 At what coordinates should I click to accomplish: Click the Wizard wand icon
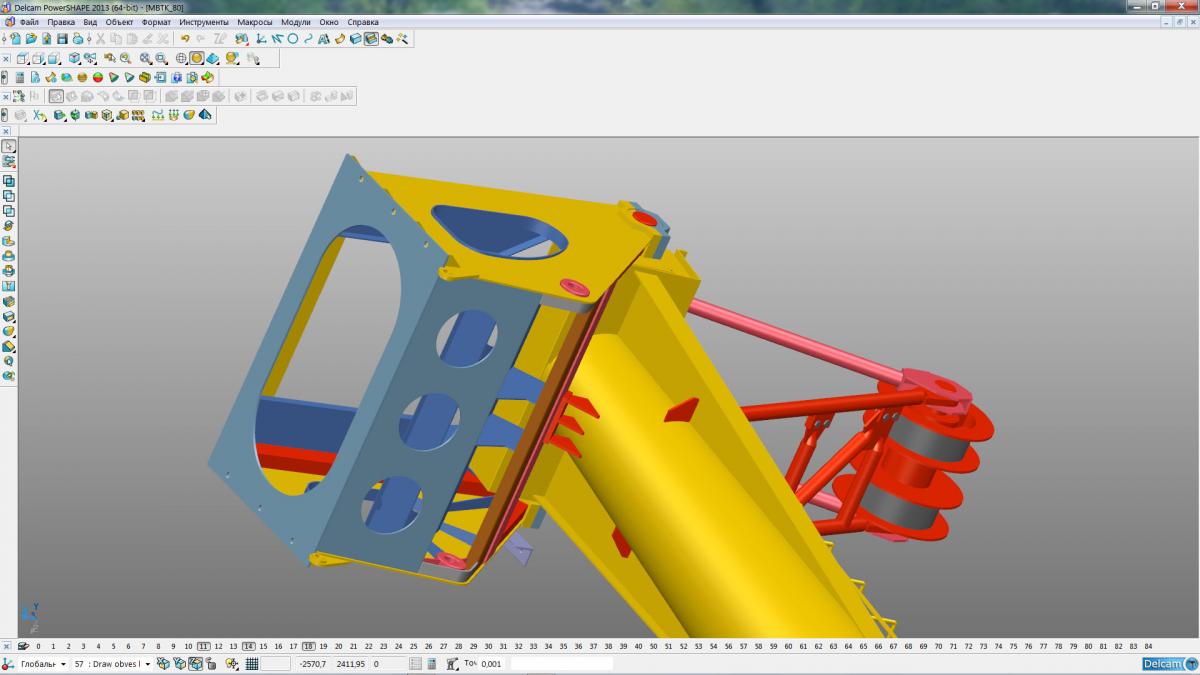402,39
